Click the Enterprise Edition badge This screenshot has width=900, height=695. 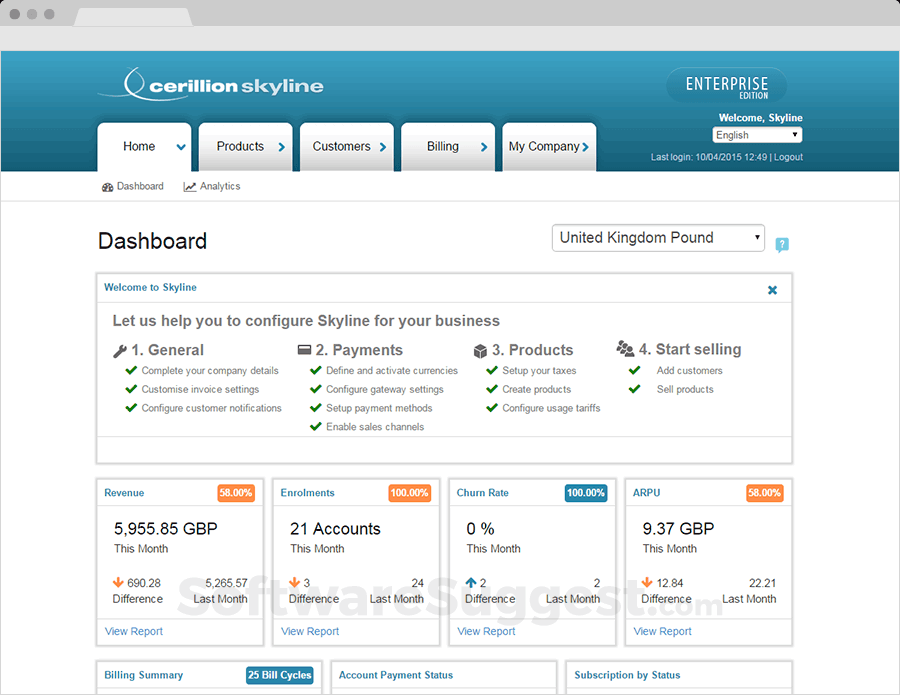click(x=725, y=87)
